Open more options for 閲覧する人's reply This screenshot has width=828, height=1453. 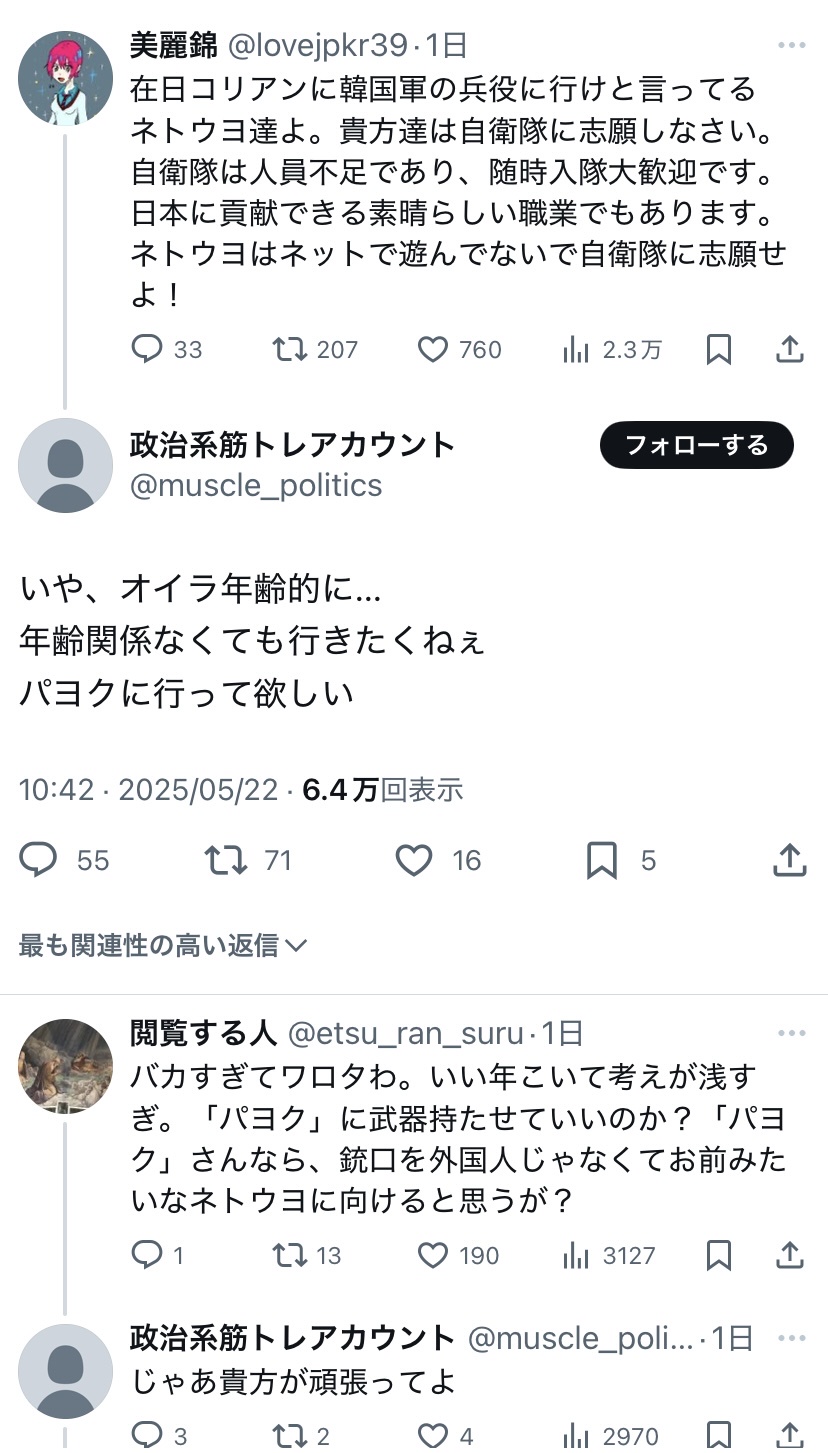pyautogui.click(x=791, y=1033)
